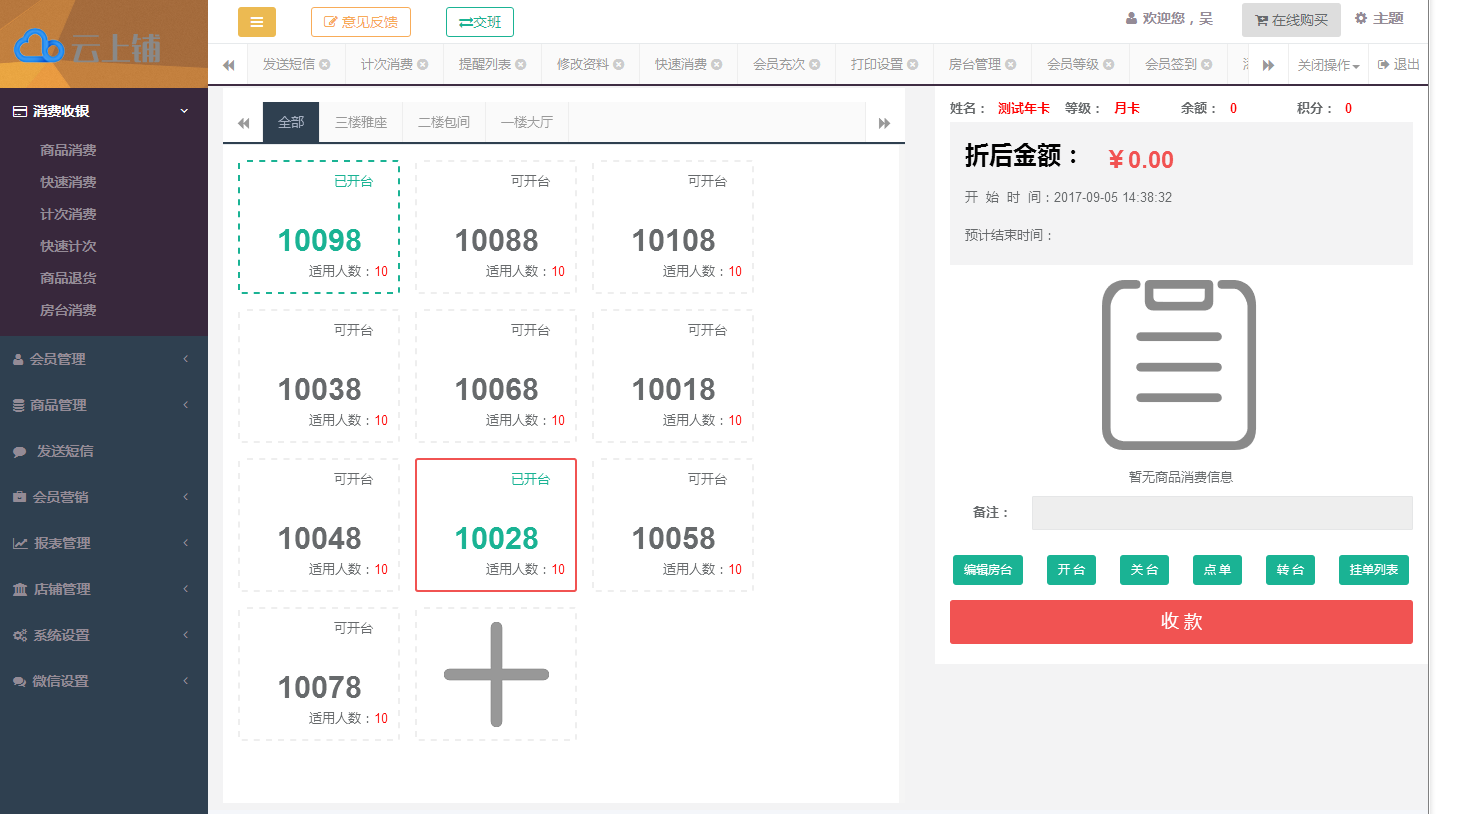
Task: Click 交班 shift handover button
Action: [x=480, y=22]
